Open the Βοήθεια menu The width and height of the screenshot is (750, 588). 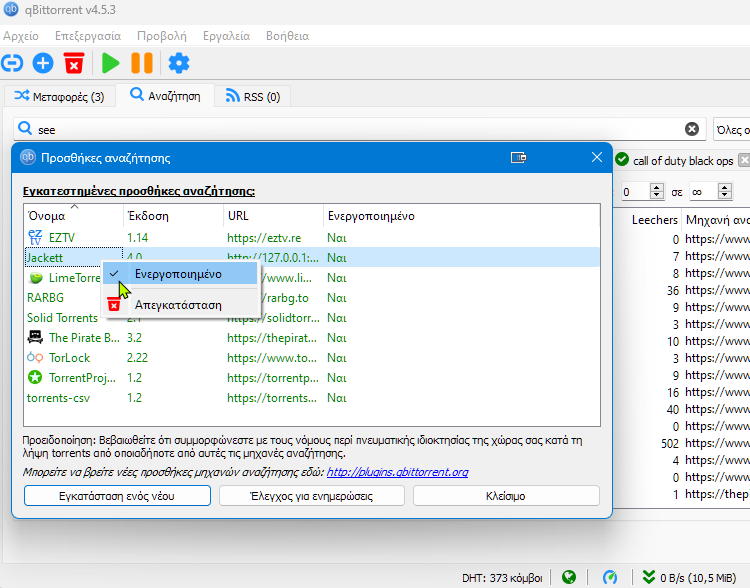[287, 36]
